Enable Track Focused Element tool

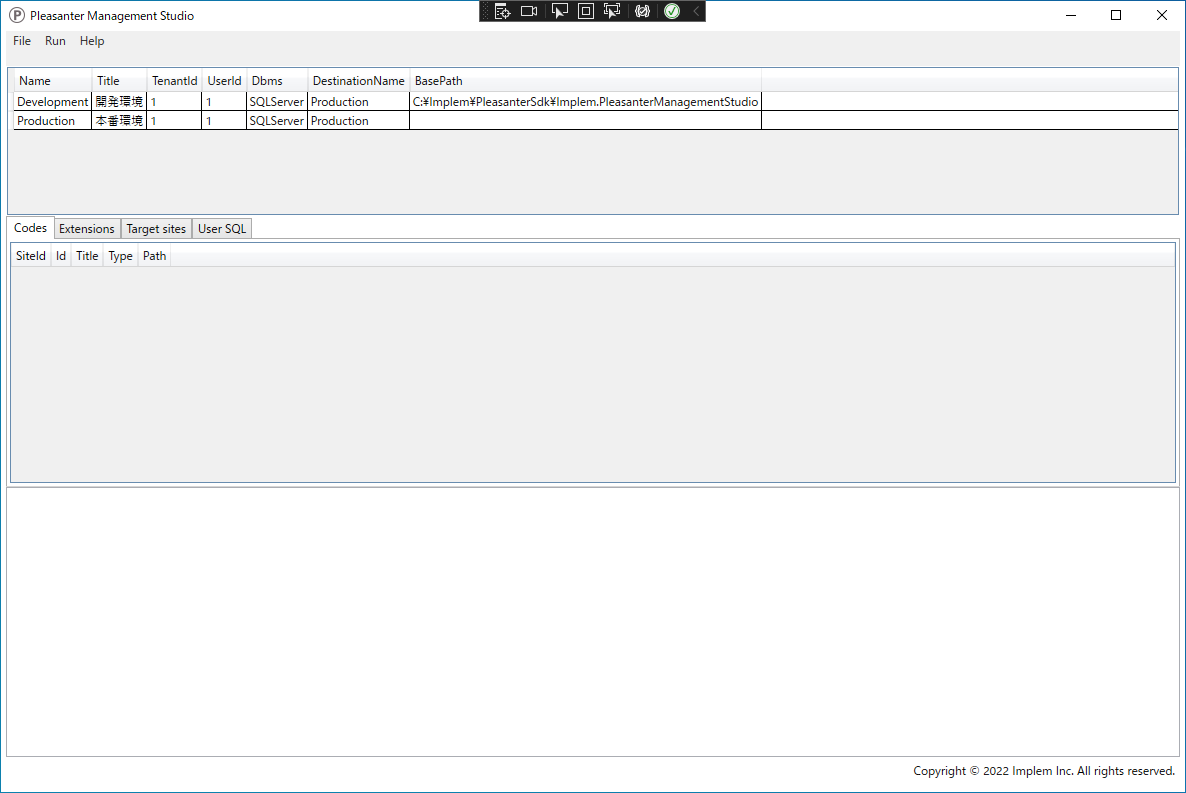tap(612, 11)
